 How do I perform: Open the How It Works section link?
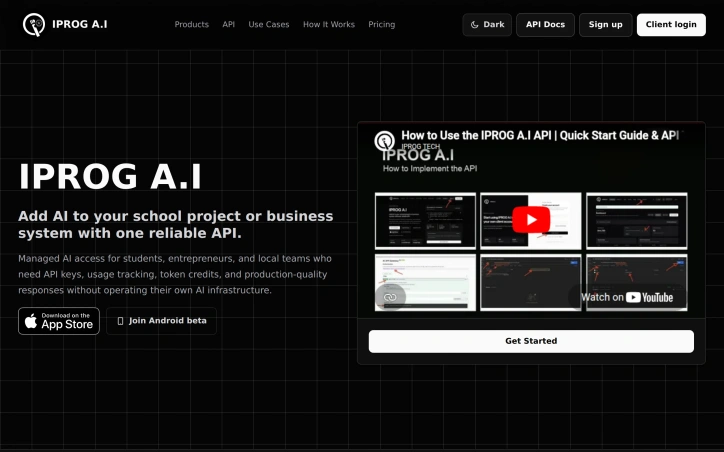click(x=329, y=24)
